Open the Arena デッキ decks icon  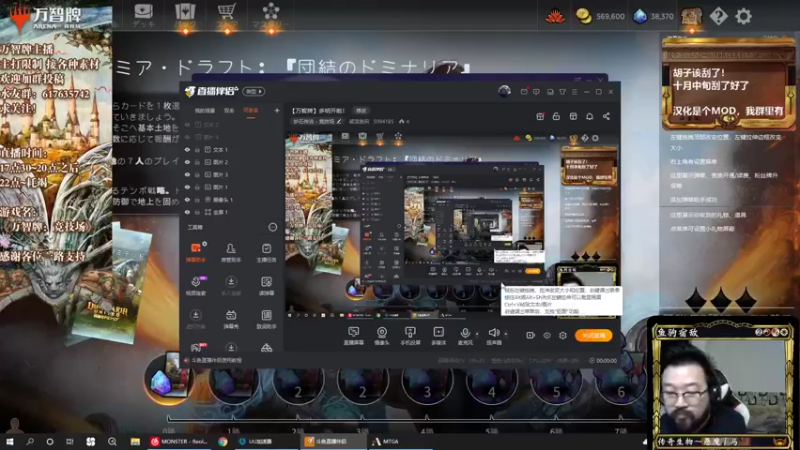[143, 15]
